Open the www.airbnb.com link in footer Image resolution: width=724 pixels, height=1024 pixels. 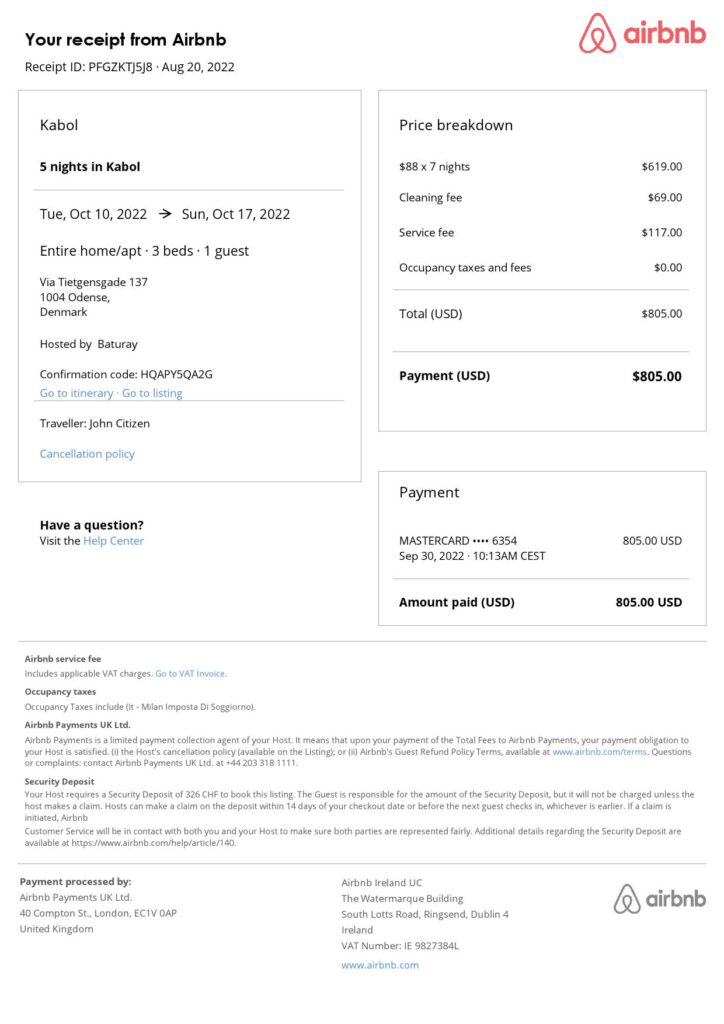pyautogui.click(x=380, y=965)
